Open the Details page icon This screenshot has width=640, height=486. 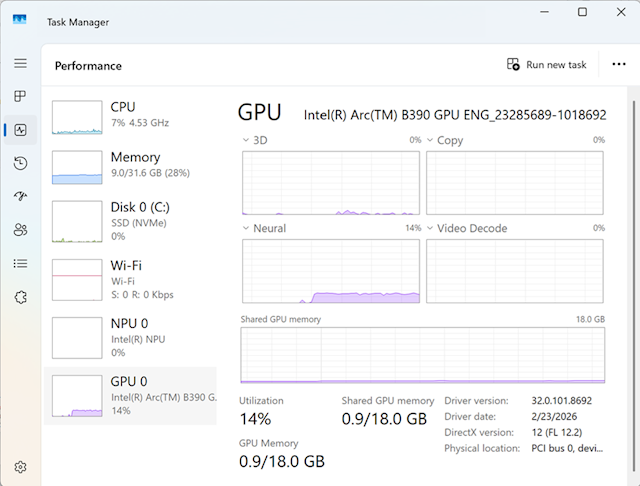tap(20, 264)
